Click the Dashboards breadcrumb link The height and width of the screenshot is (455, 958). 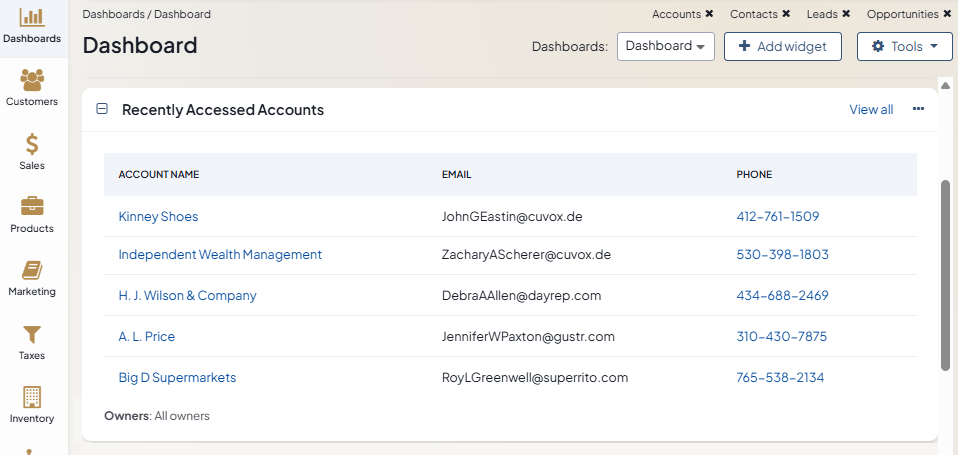point(114,14)
